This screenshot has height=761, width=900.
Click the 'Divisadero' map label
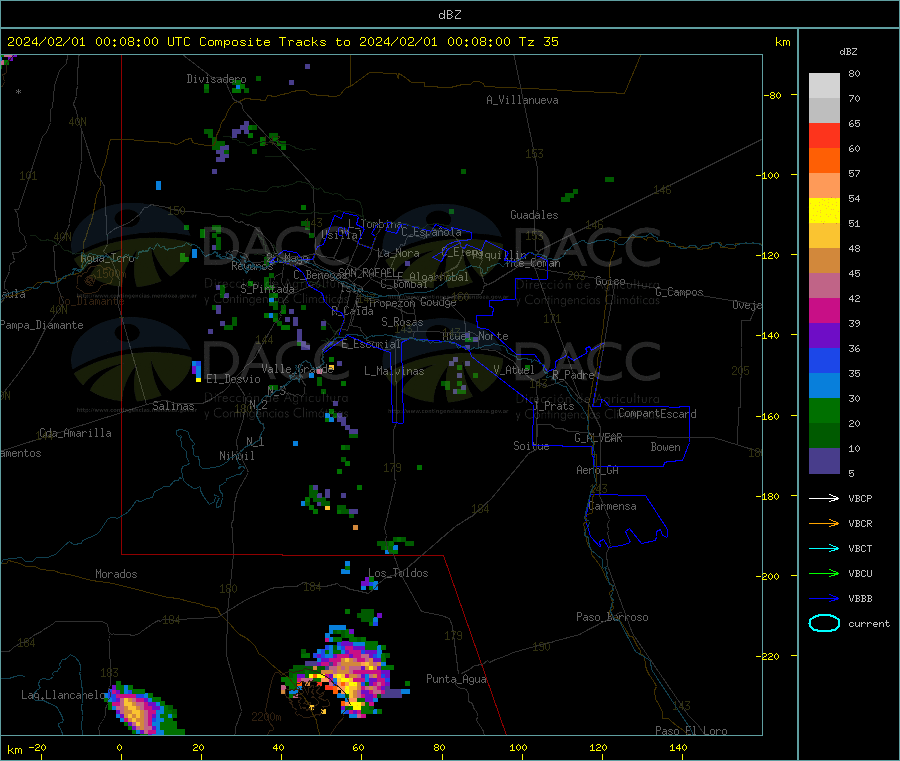[x=216, y=79]
